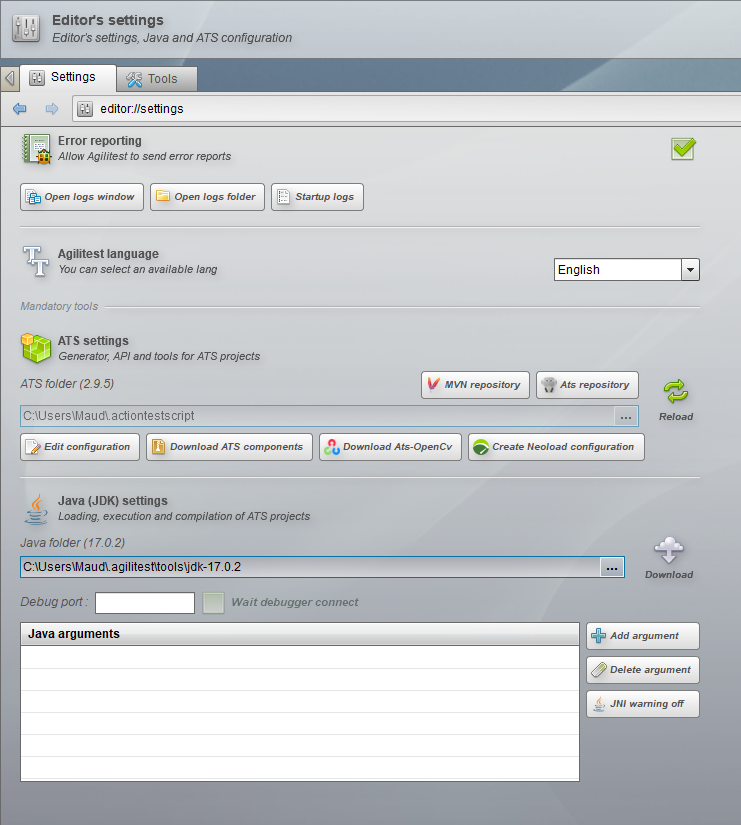The width and height of the screenshot is (741, 825).
Task: Click the 'Mandatory tools' section label
Action: coord(59,306)
